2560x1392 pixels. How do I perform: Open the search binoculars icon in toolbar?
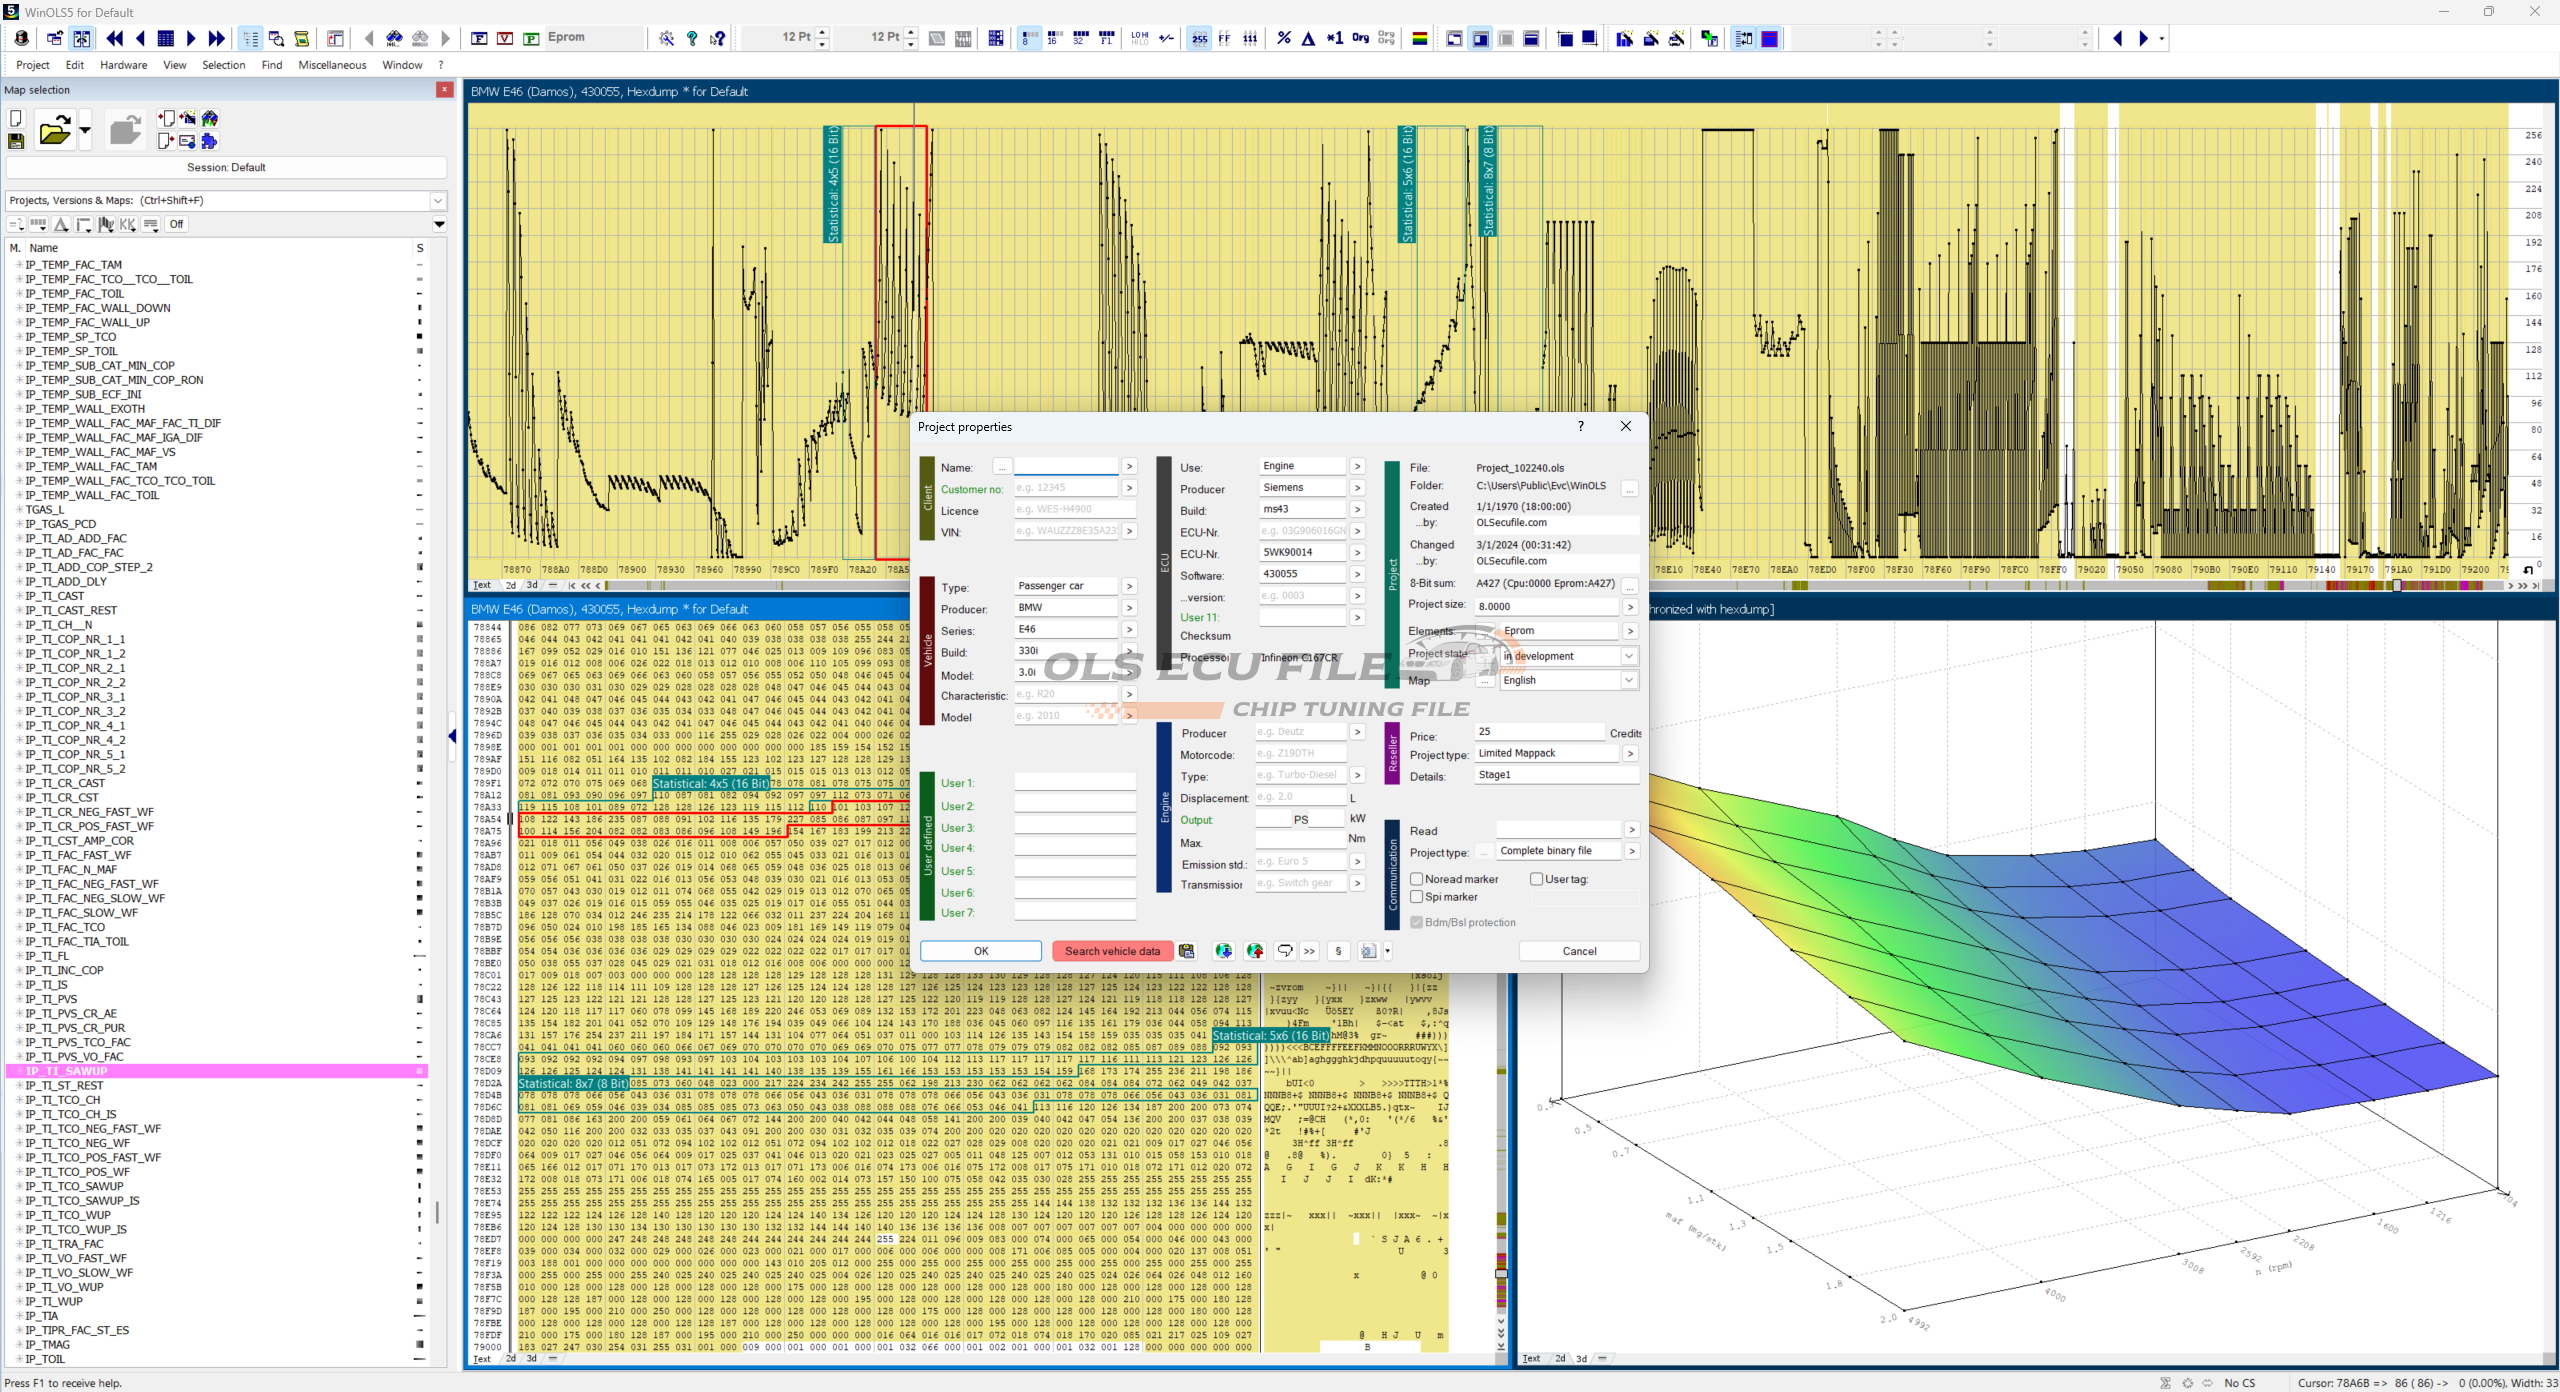[394, 38]
